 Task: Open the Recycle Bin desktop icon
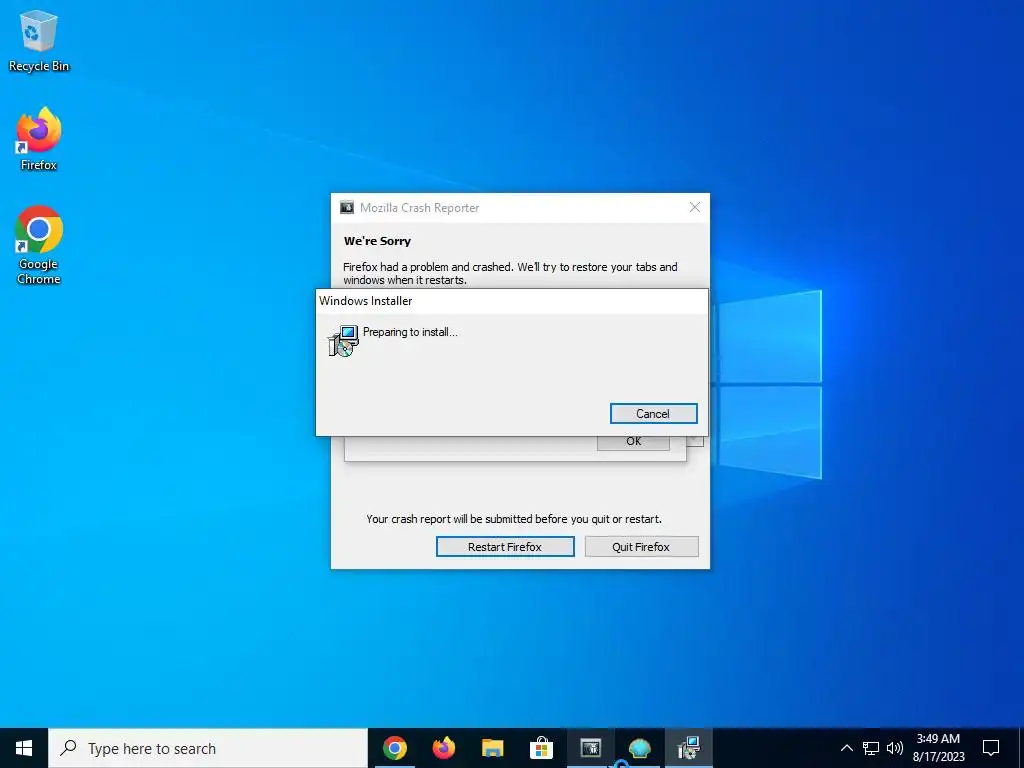click(39, 40)
